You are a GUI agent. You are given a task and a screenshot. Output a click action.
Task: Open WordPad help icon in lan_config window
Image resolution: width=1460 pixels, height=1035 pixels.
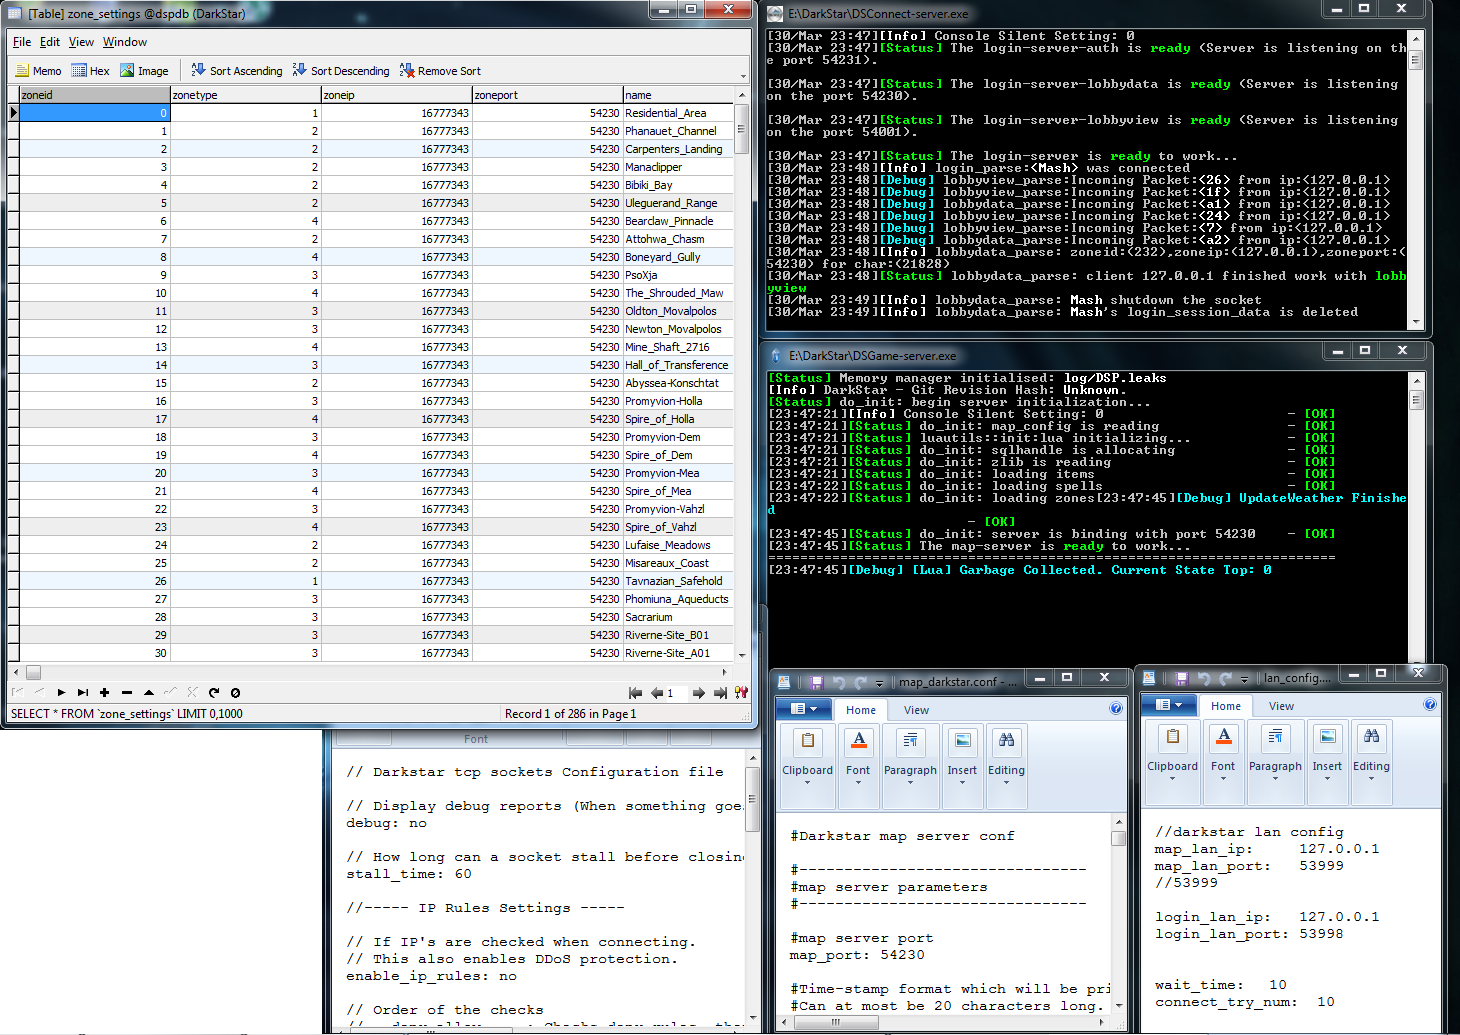pyautogui.click(x=1429, y=705)
